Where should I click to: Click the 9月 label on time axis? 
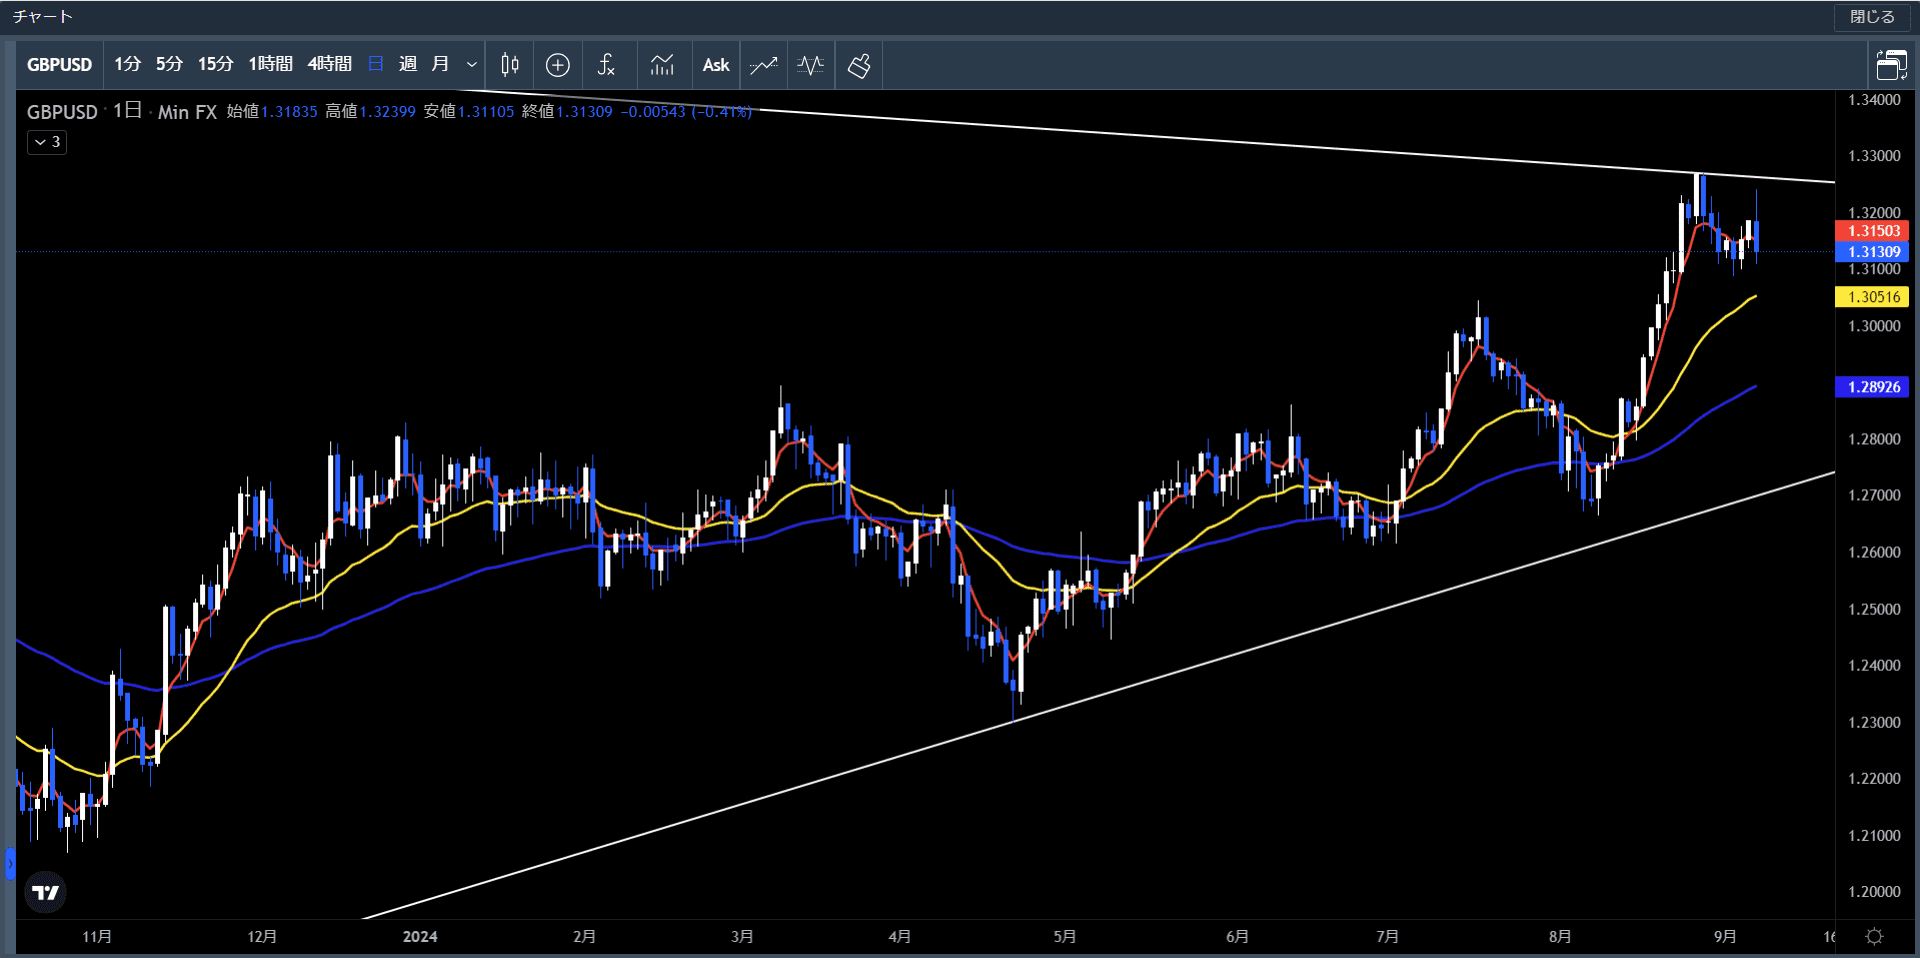click(1725, 937)
